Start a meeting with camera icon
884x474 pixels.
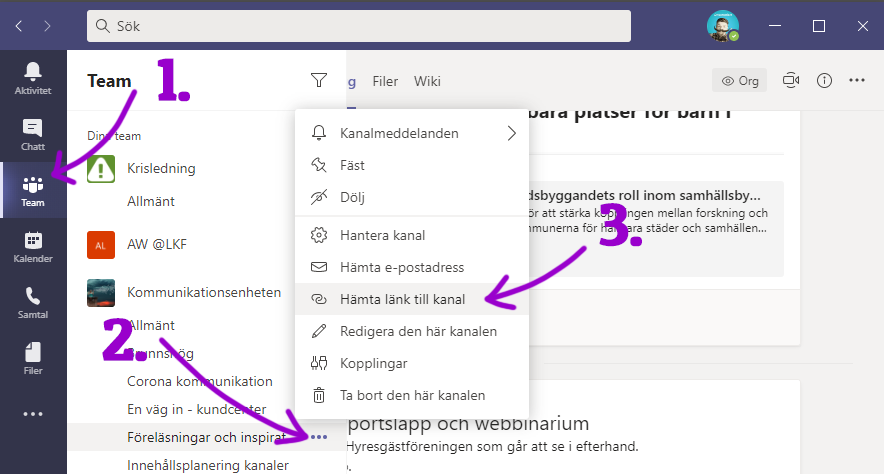pyautogui.click(x=791, y=81)
